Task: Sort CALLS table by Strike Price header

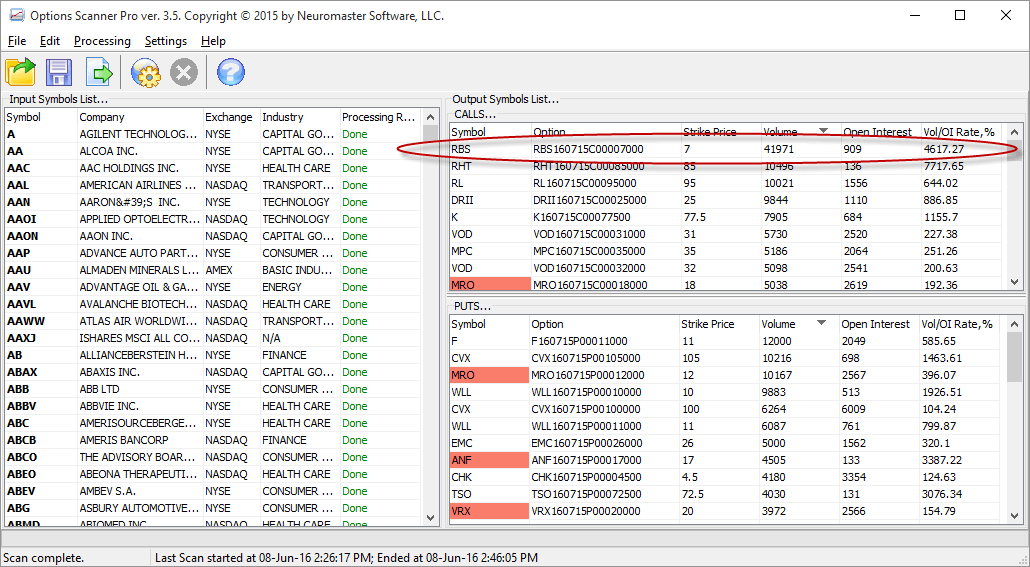Action: point(721,132)
